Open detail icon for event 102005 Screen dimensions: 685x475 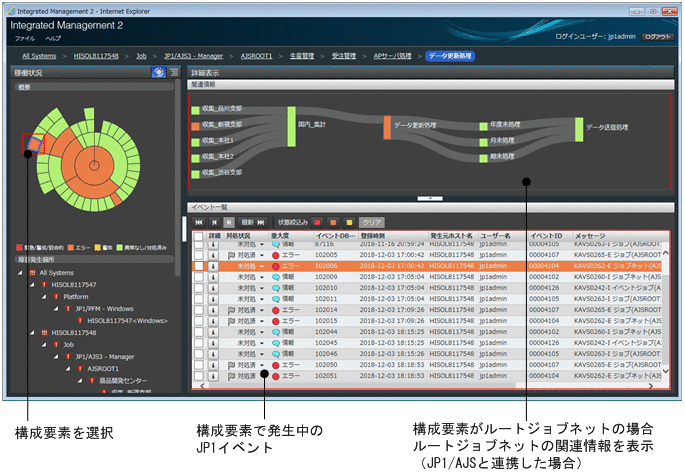pos(213,255)
